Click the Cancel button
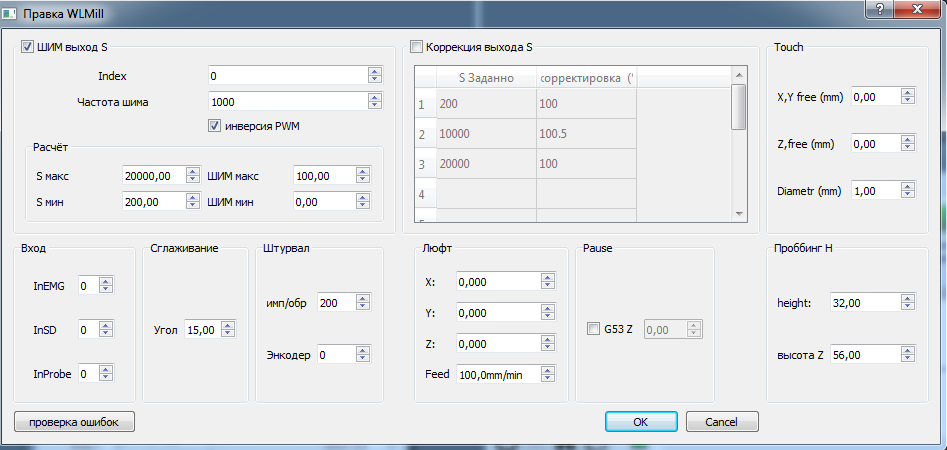 [722, 421]
